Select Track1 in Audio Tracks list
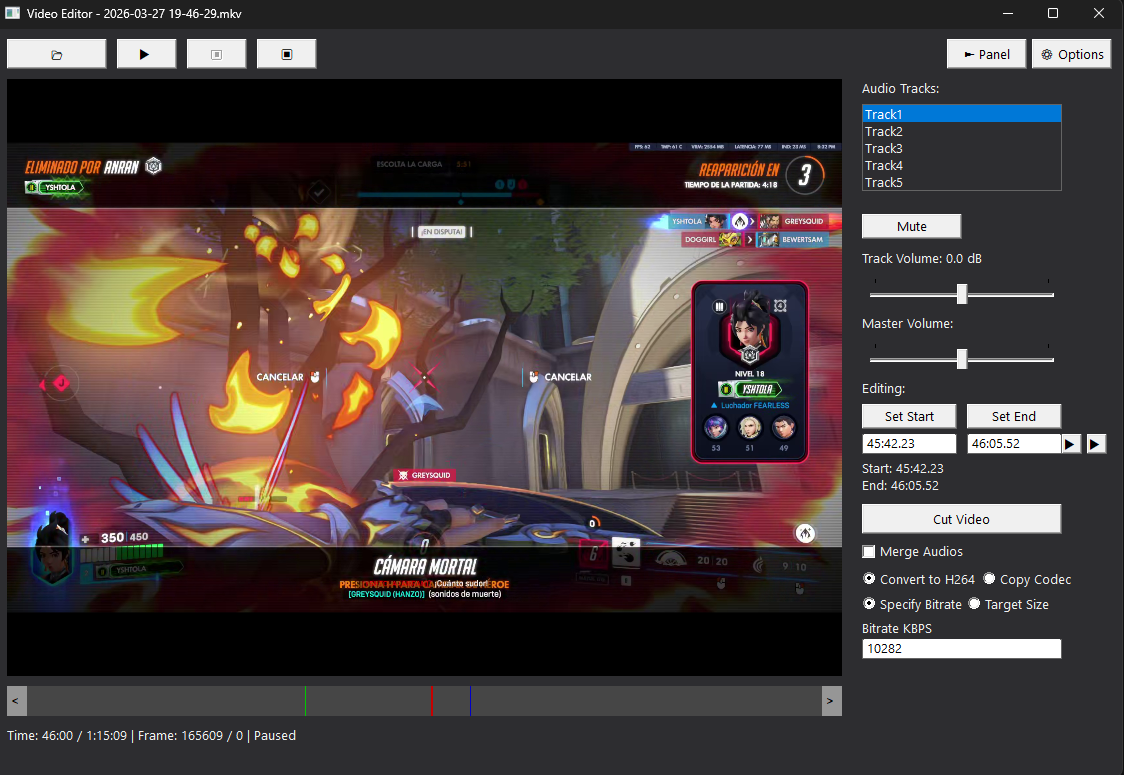 (x=961, y=114)
